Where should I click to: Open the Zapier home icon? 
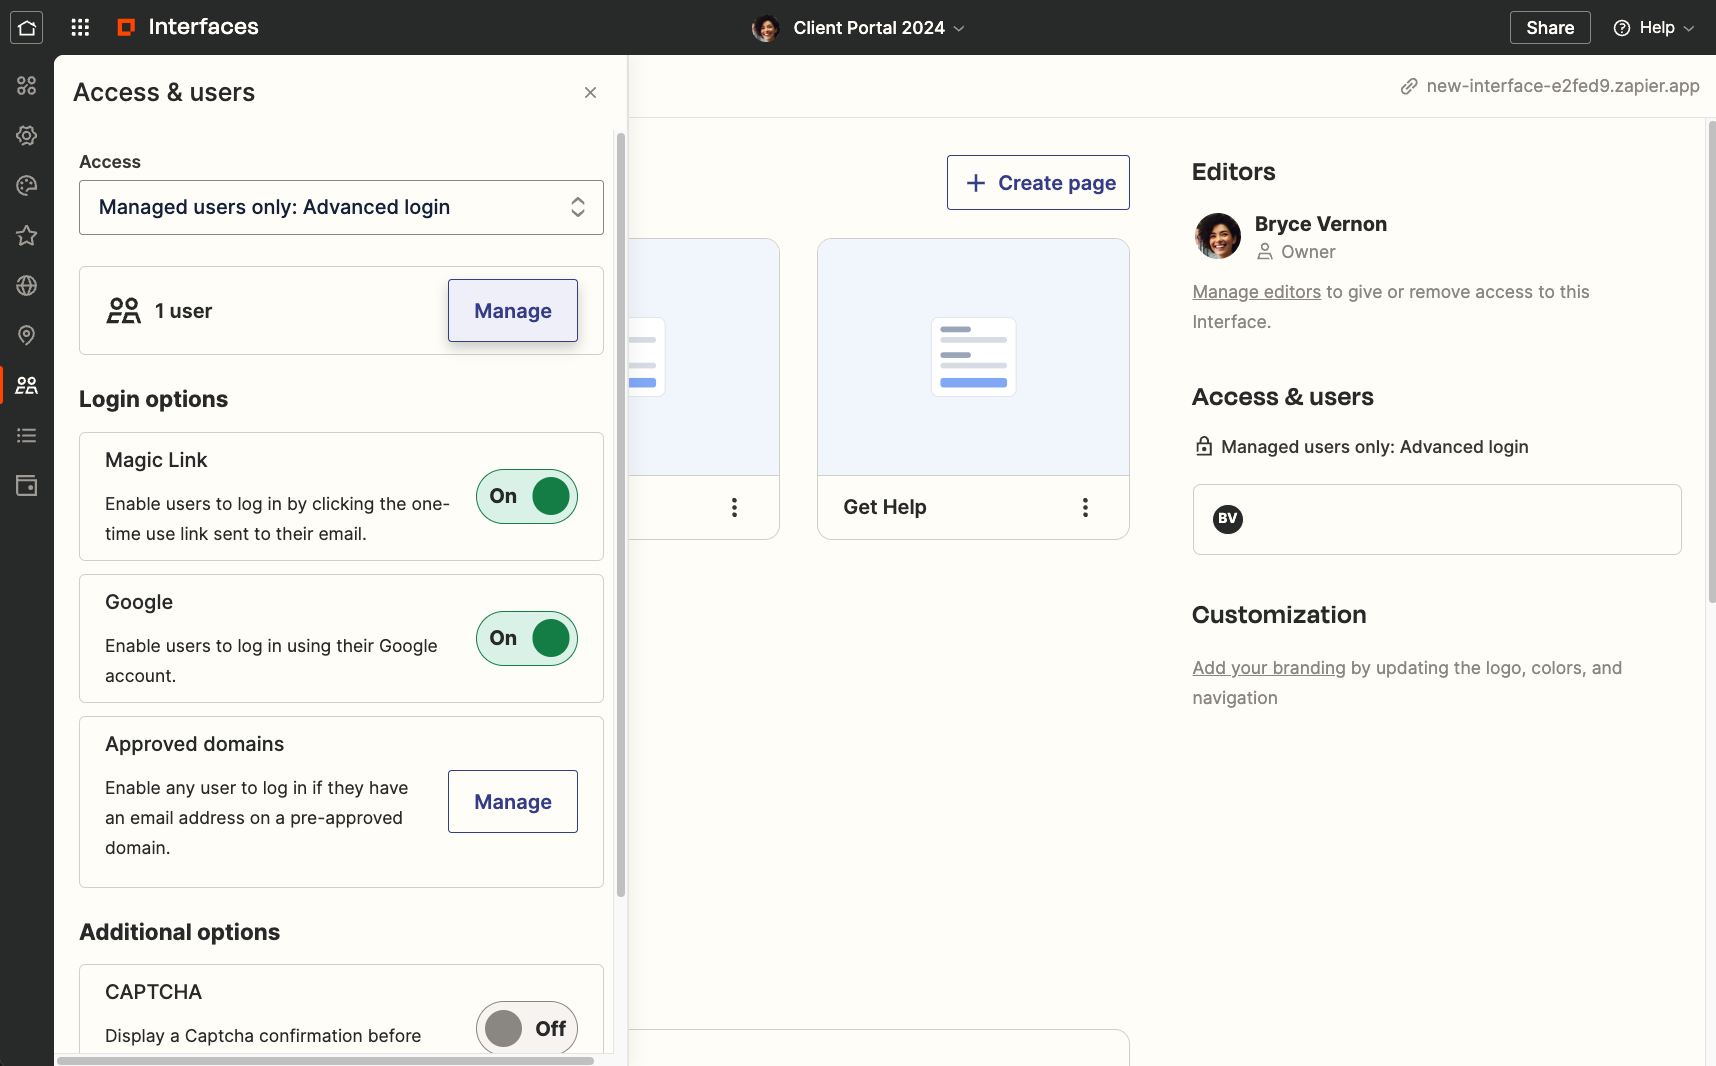coord(27,28)
